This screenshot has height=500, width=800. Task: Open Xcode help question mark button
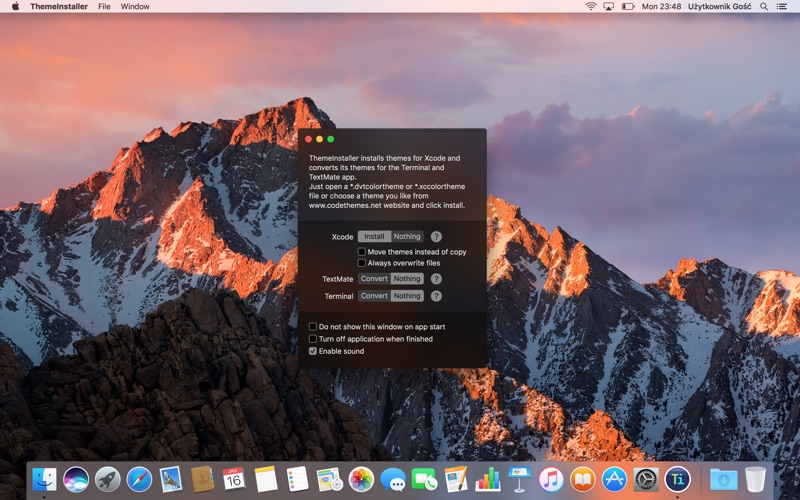[x=436, y=236]
